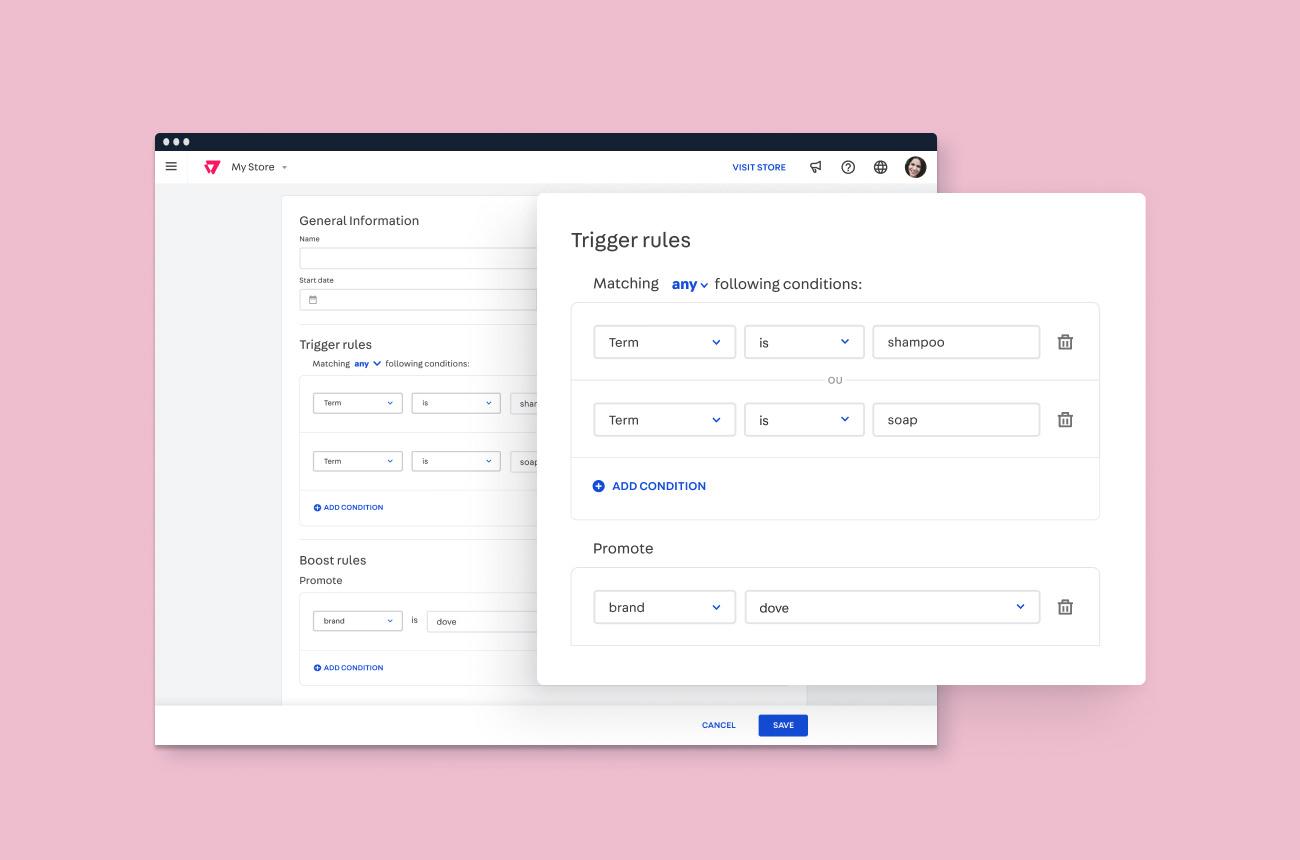The image size is (1300, 860).
Task: Click the SAVE button
Action: (x=783, y=725)
